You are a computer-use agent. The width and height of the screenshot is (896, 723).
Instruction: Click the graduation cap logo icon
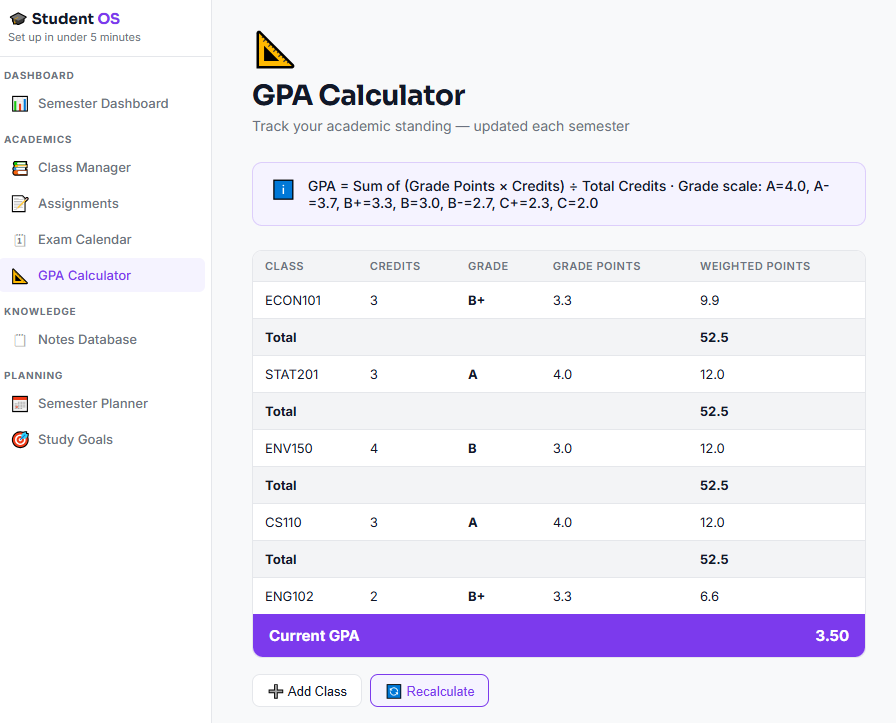click(18, 19)
